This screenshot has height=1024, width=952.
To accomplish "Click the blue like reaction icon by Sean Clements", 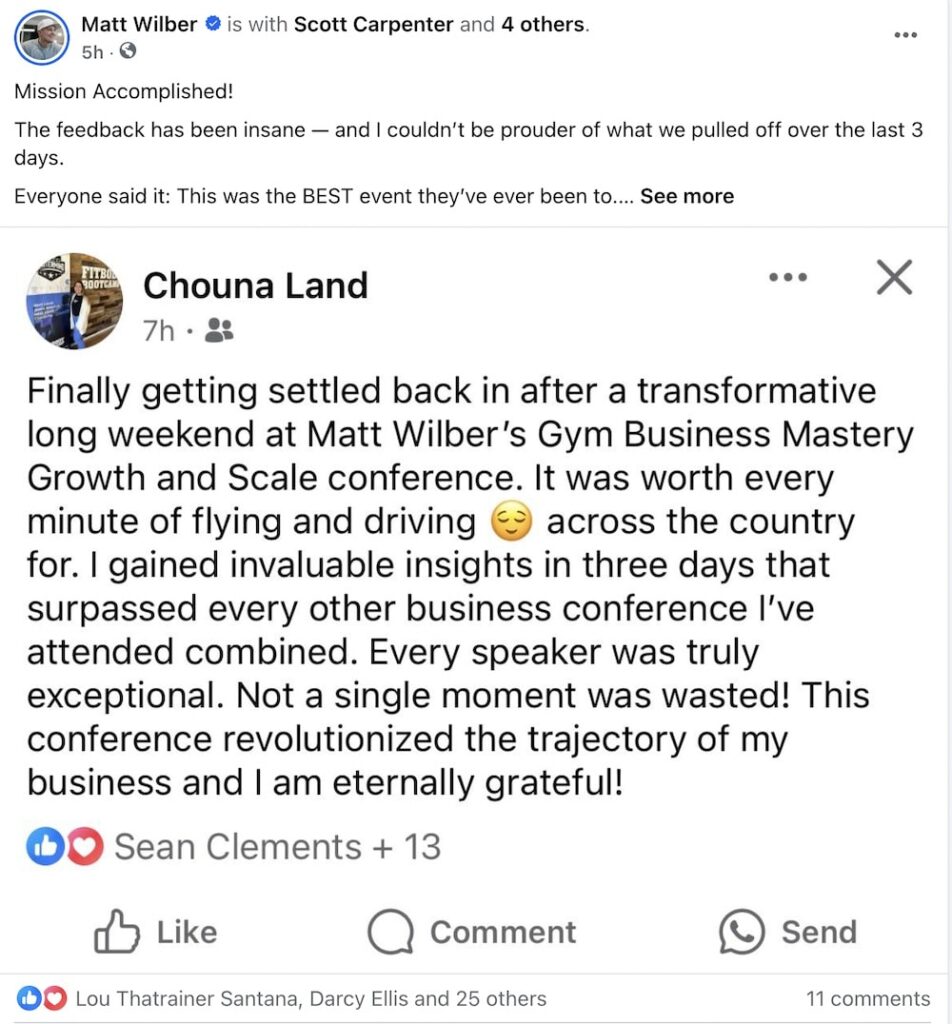I will coord(45,846).
